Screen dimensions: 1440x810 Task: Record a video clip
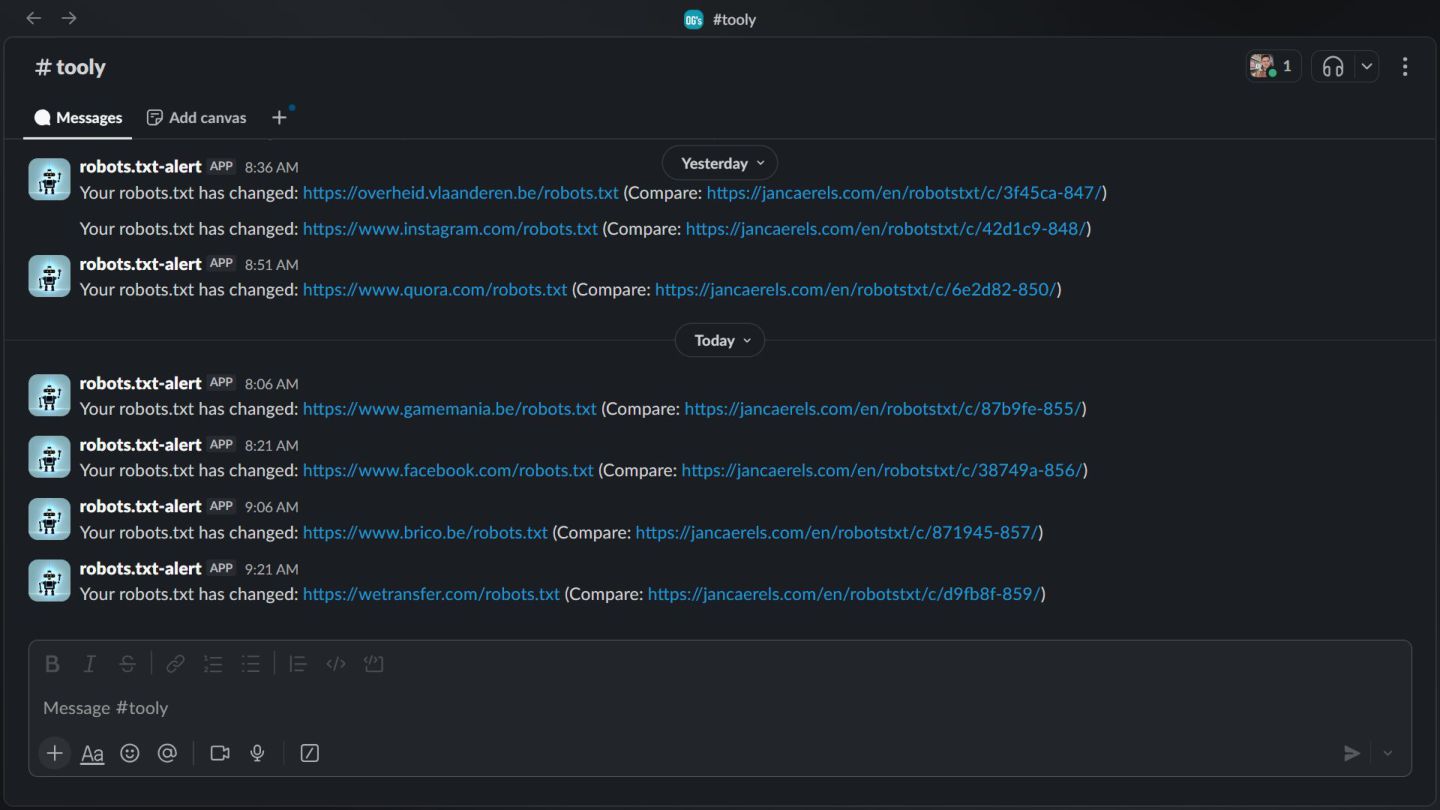pyautogui.click(x=220, y=753)
